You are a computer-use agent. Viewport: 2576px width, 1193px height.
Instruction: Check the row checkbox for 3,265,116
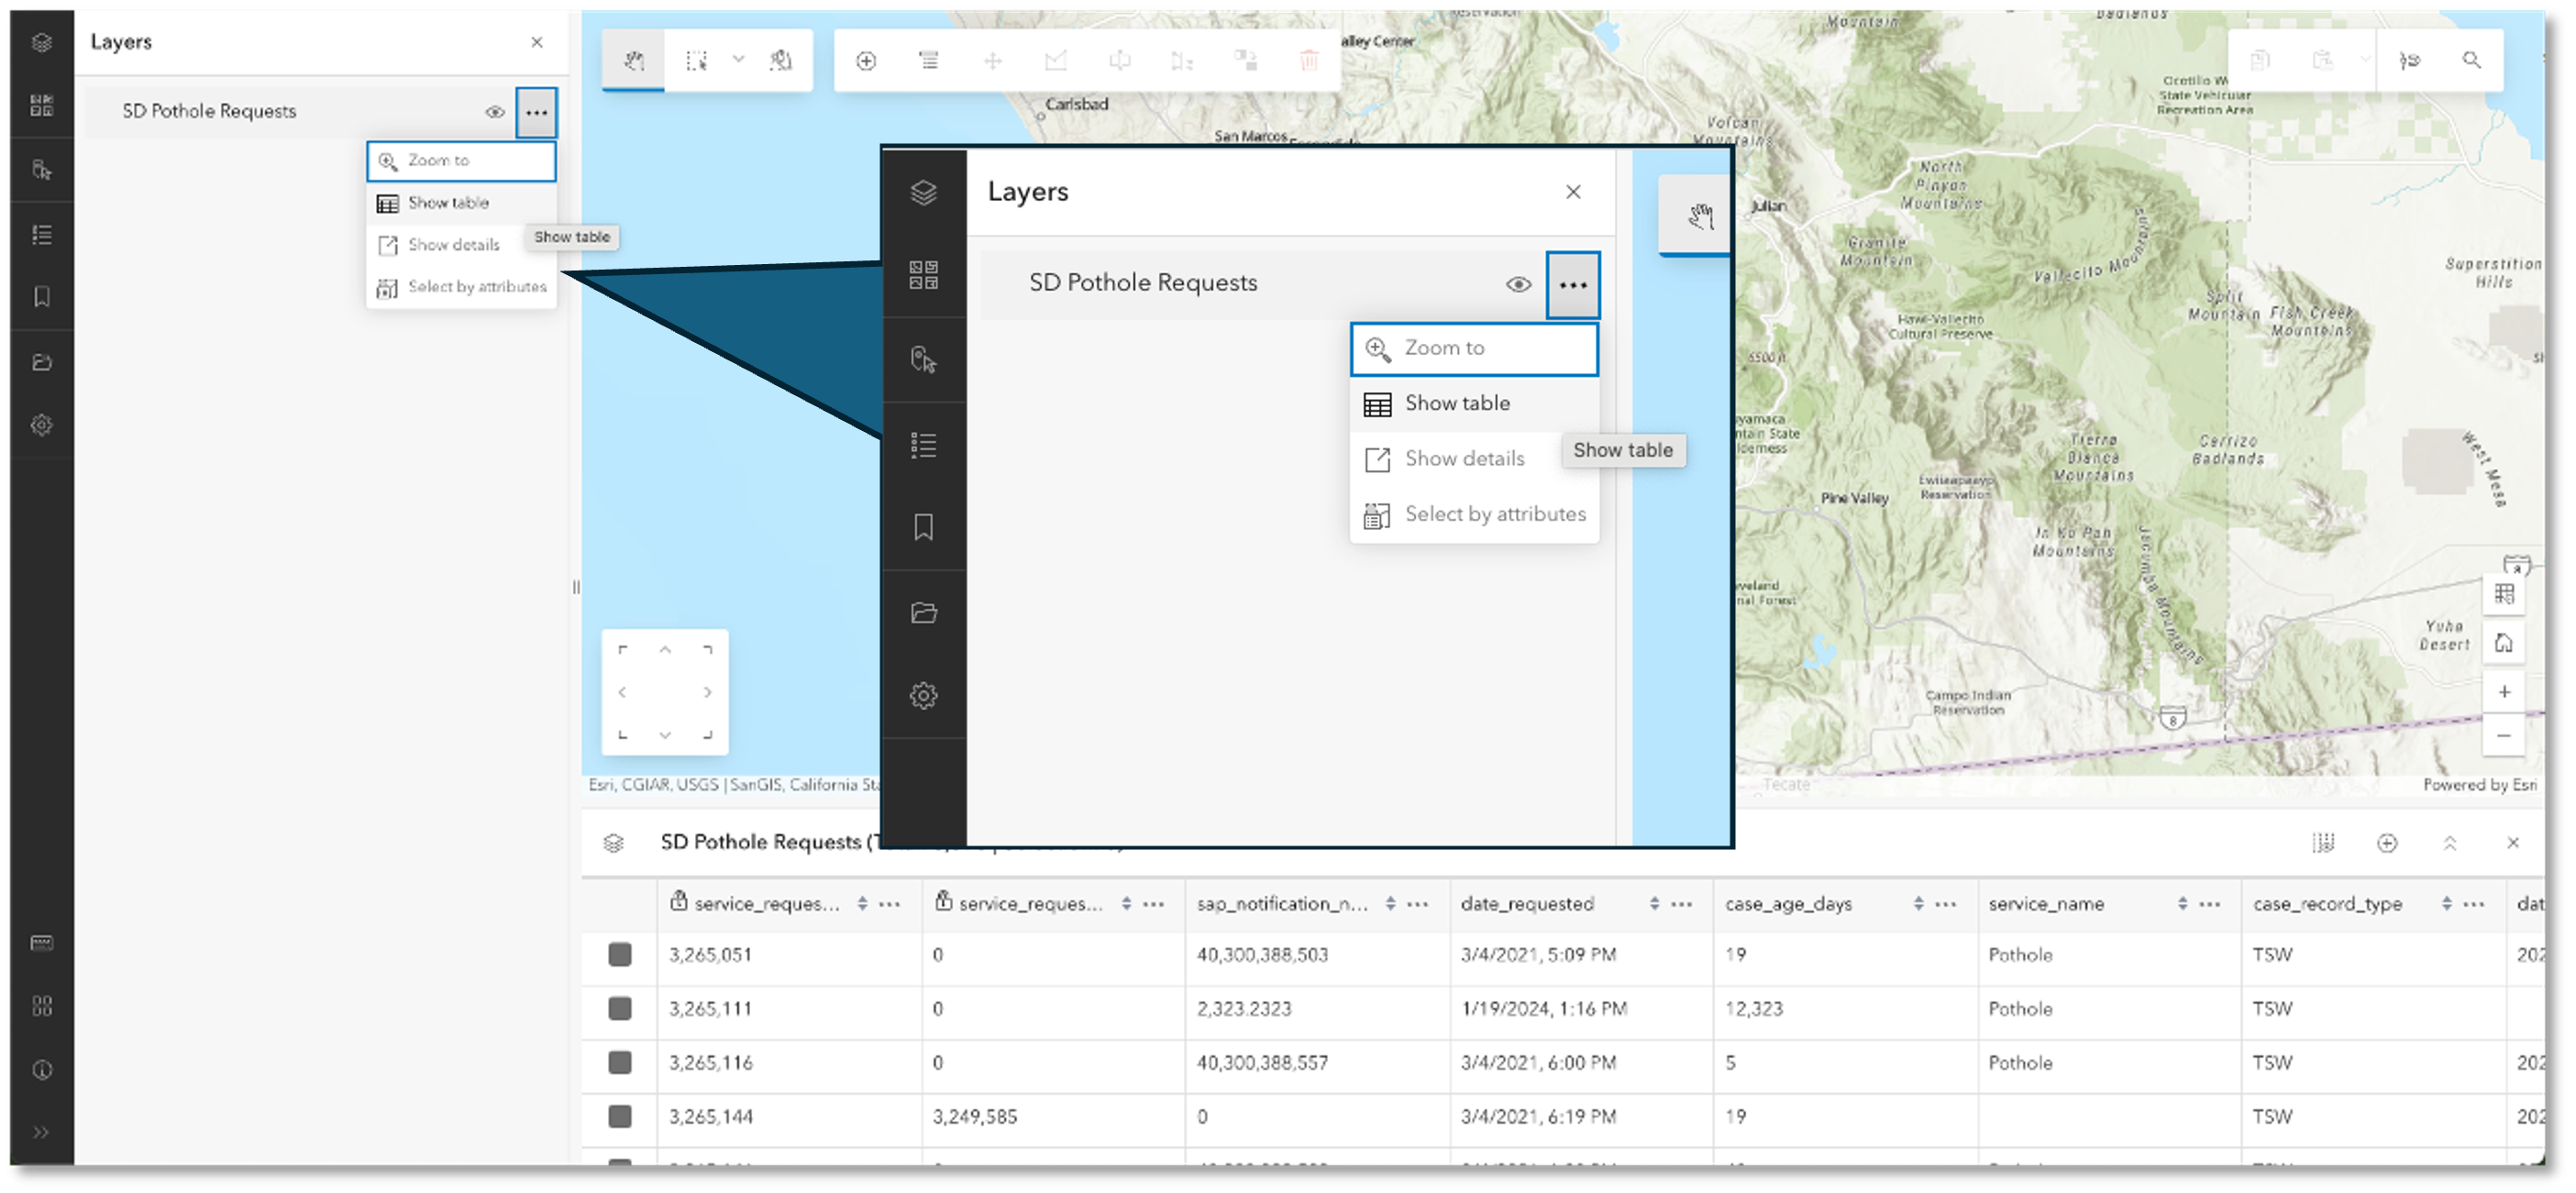point(620,1063)
